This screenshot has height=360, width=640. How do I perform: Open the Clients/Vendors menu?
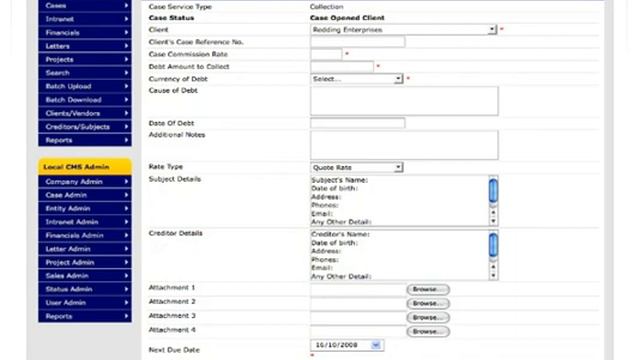85,113
